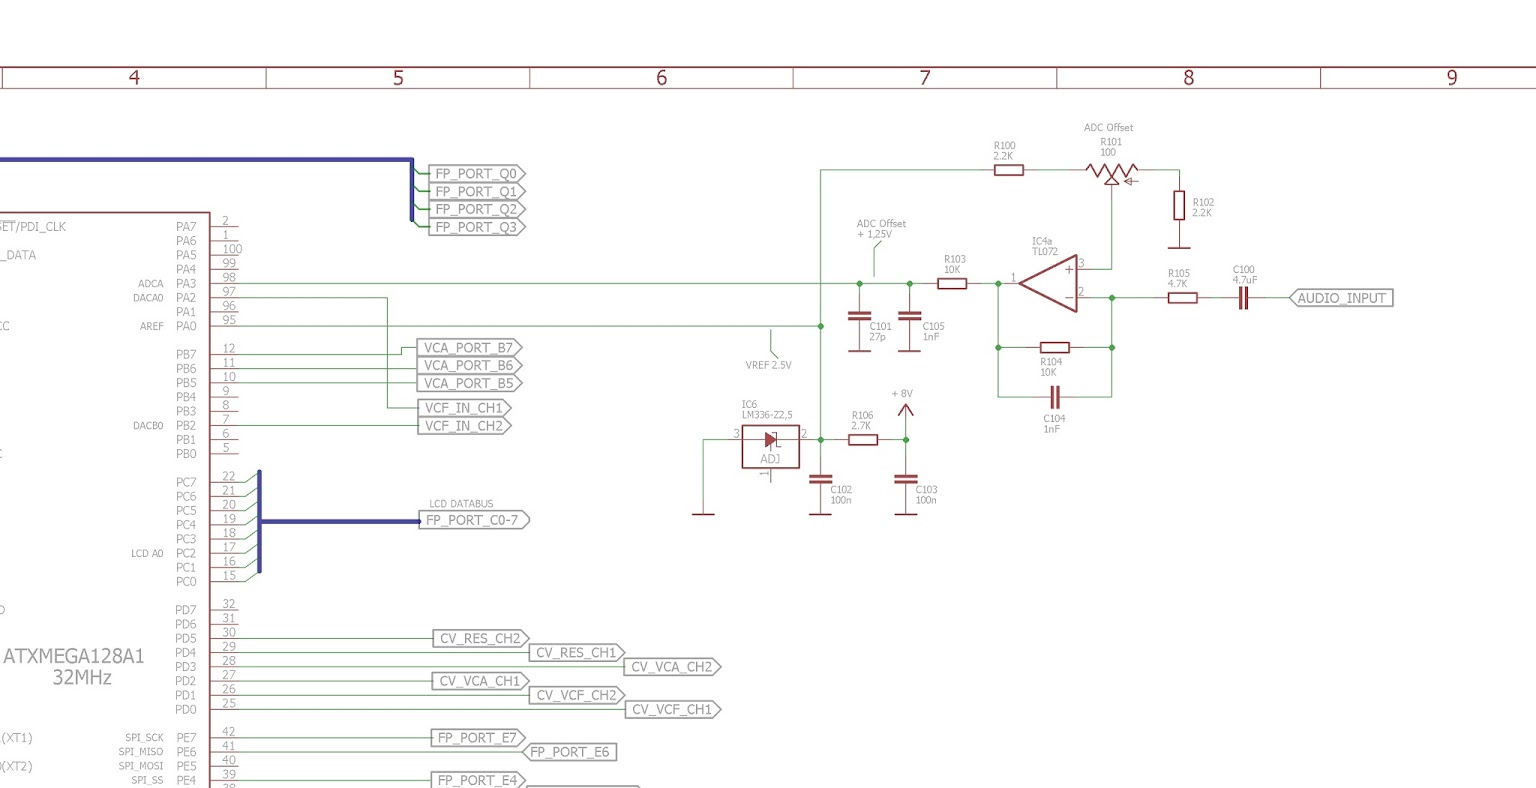Click the +8V supply arrow symbol
The image size is (1536, 788).
coord(905,409)
